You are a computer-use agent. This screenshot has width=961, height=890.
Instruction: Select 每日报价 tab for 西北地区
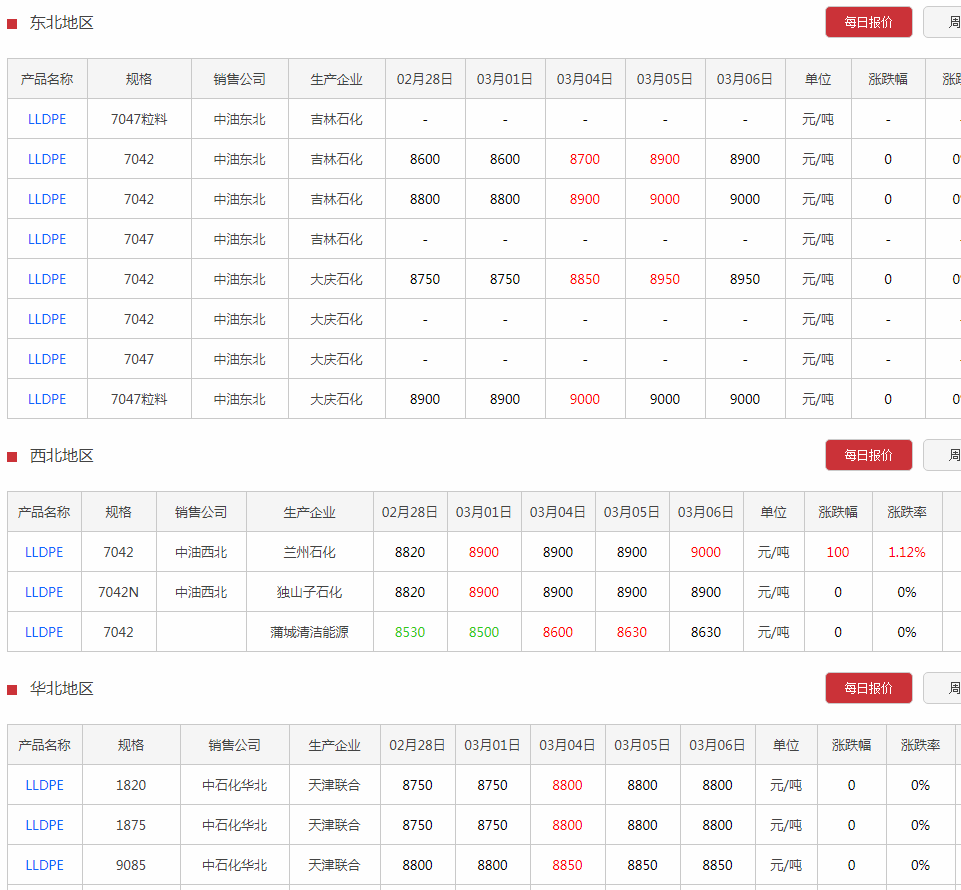(868, 455)
